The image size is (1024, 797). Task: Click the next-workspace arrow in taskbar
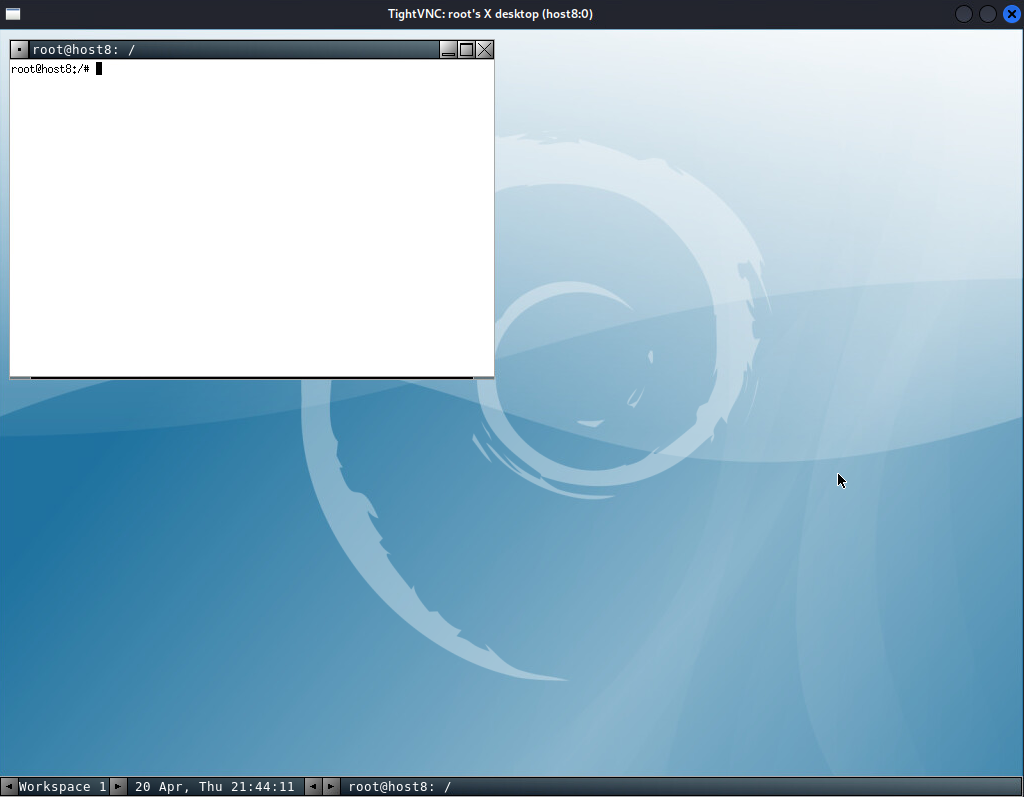click(x=118, y=786)
